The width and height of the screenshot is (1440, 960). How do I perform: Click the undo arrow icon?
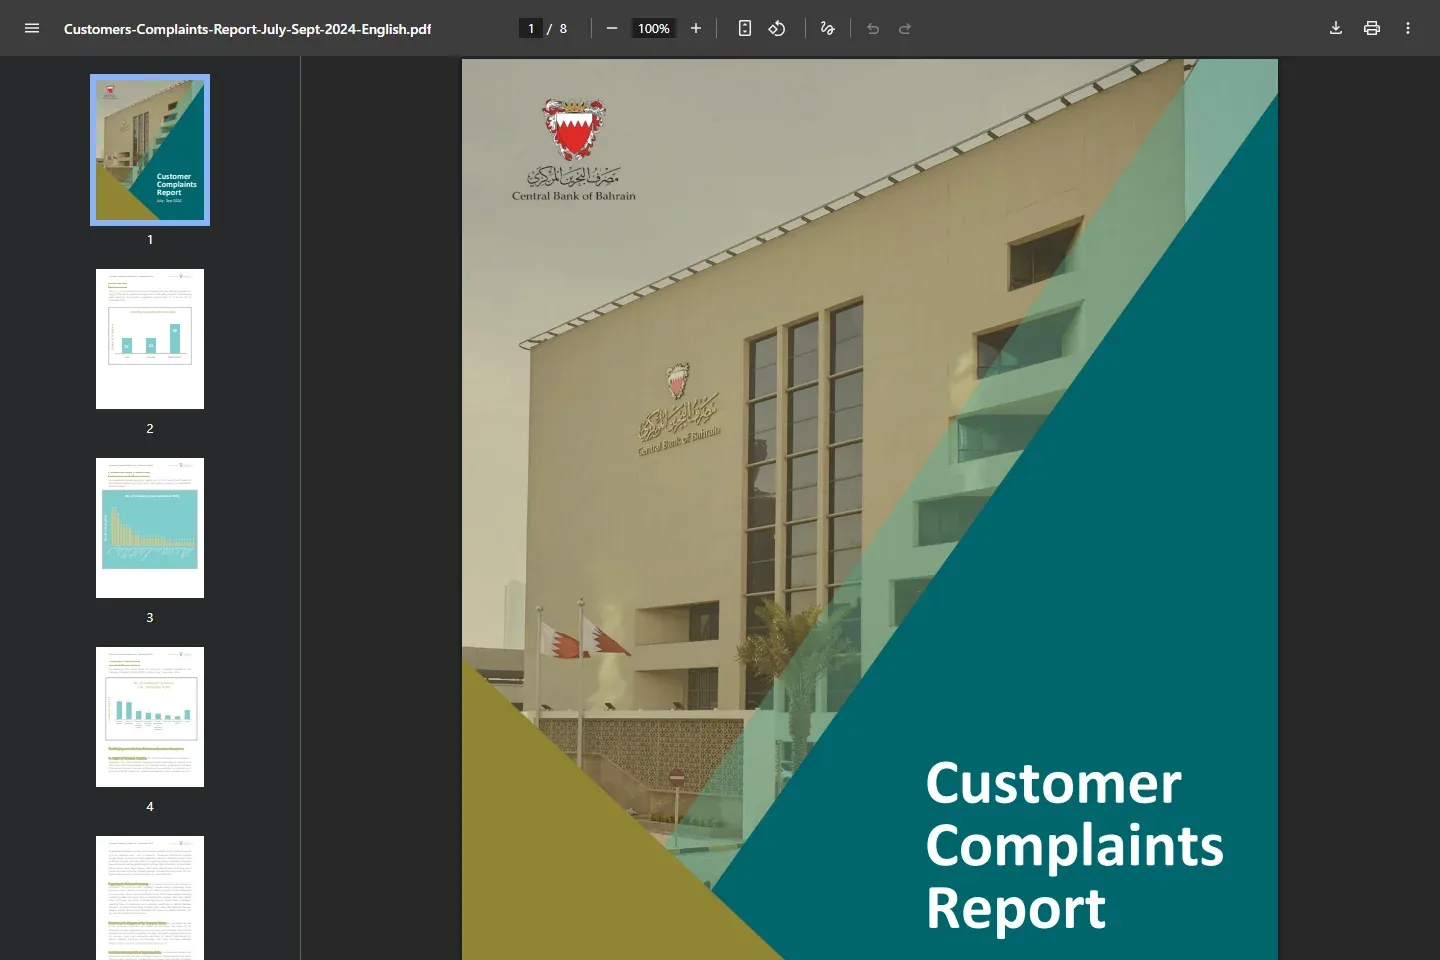coord(873,28)
